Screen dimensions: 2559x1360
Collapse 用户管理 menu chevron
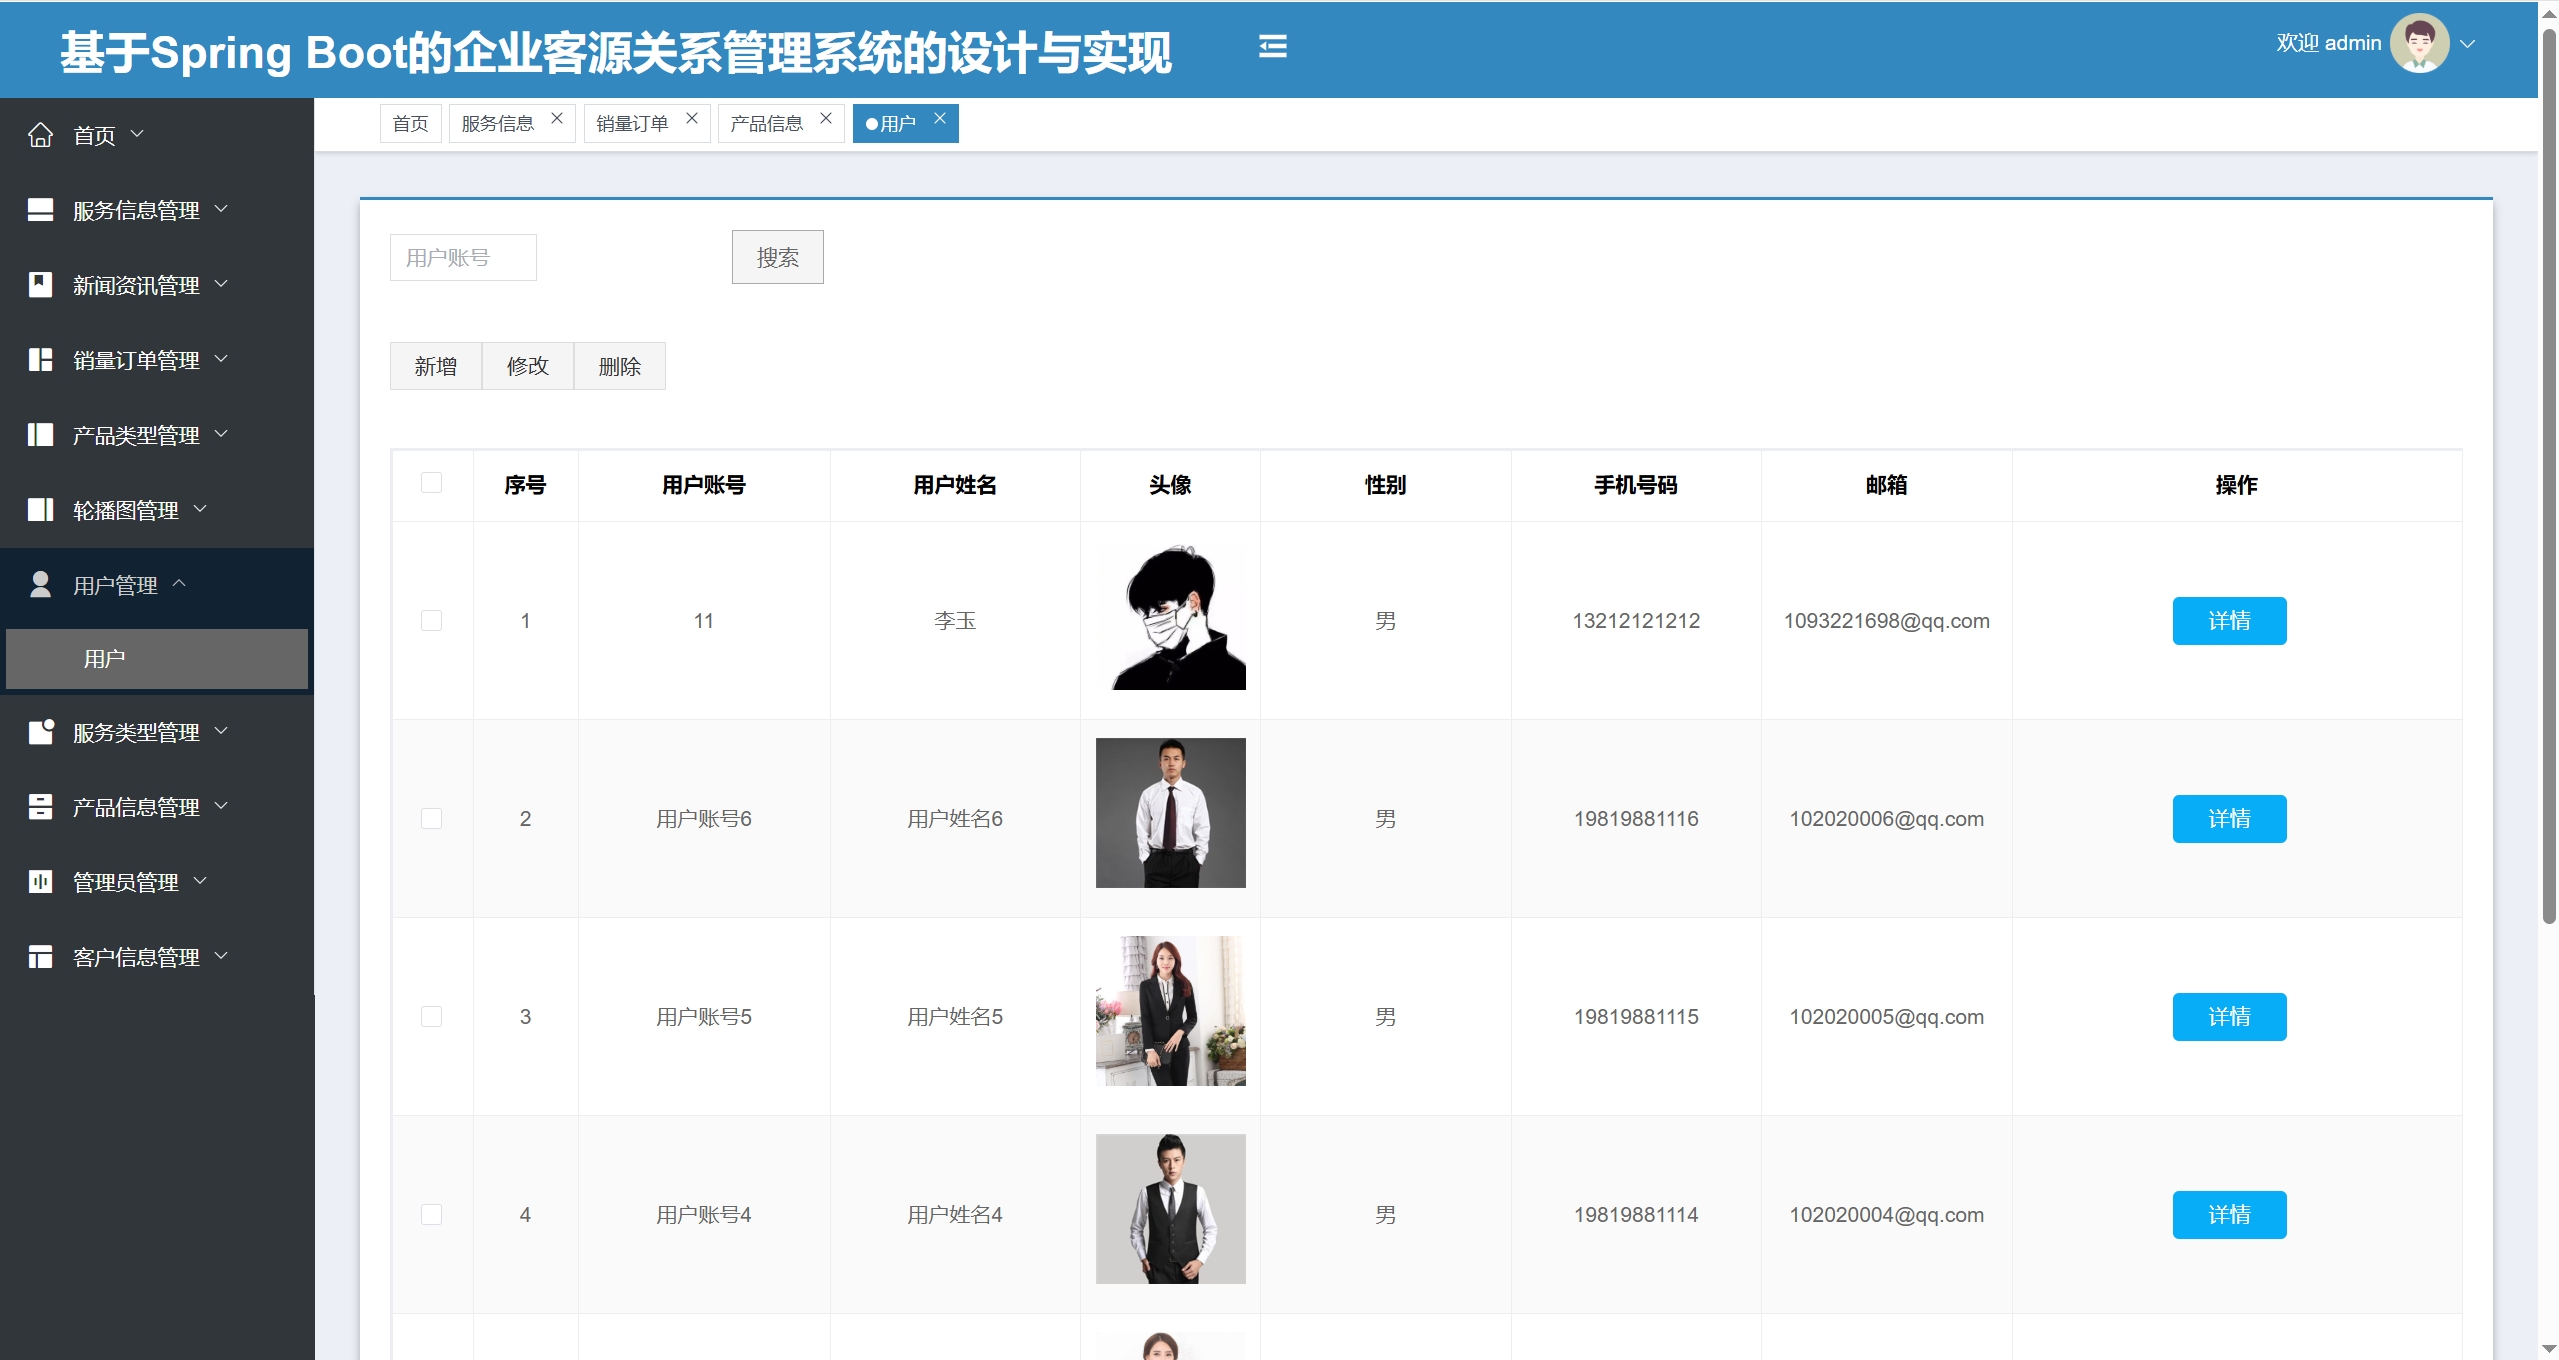(179, 583)
